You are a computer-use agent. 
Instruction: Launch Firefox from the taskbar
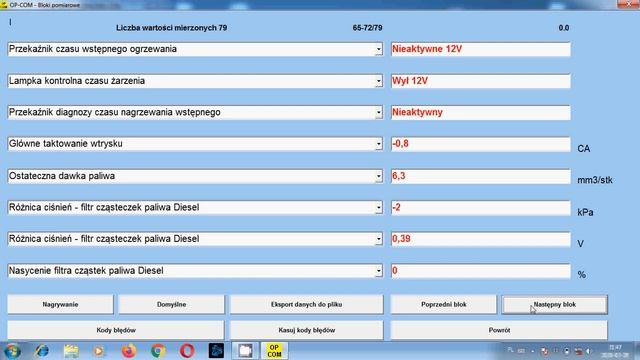(x=129, y=351)
